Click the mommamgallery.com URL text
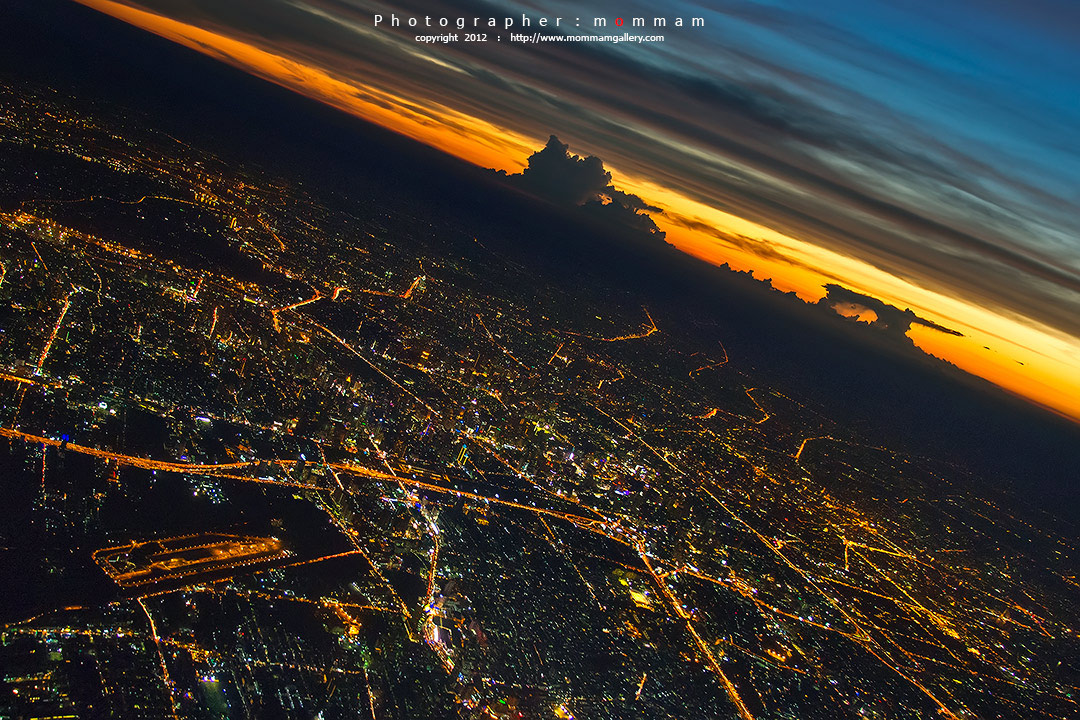 pos(587,38)
